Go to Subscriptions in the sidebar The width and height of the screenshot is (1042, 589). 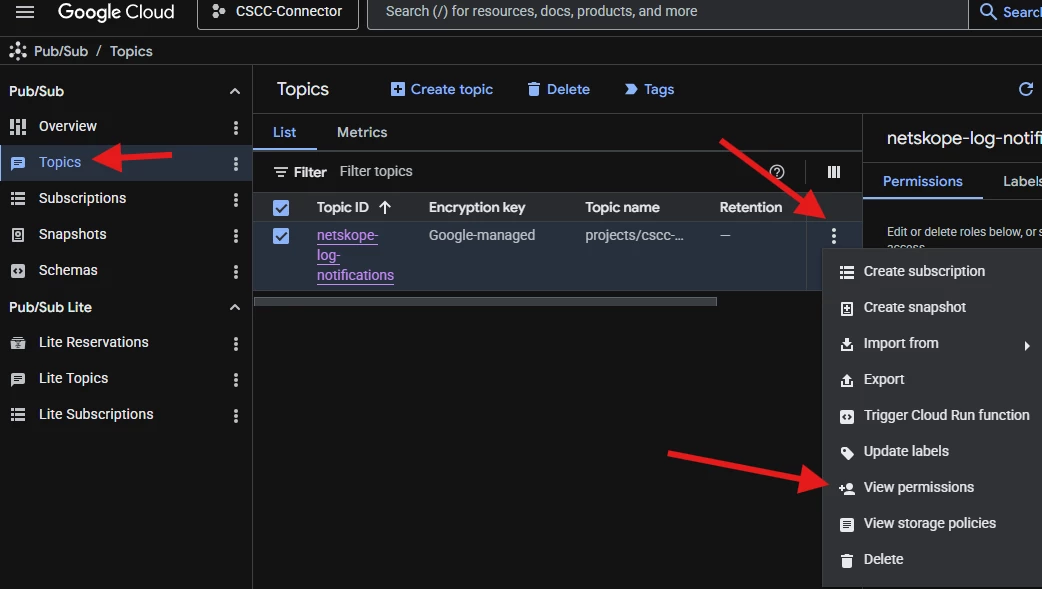pyautogui.click(x=82, y=198)
